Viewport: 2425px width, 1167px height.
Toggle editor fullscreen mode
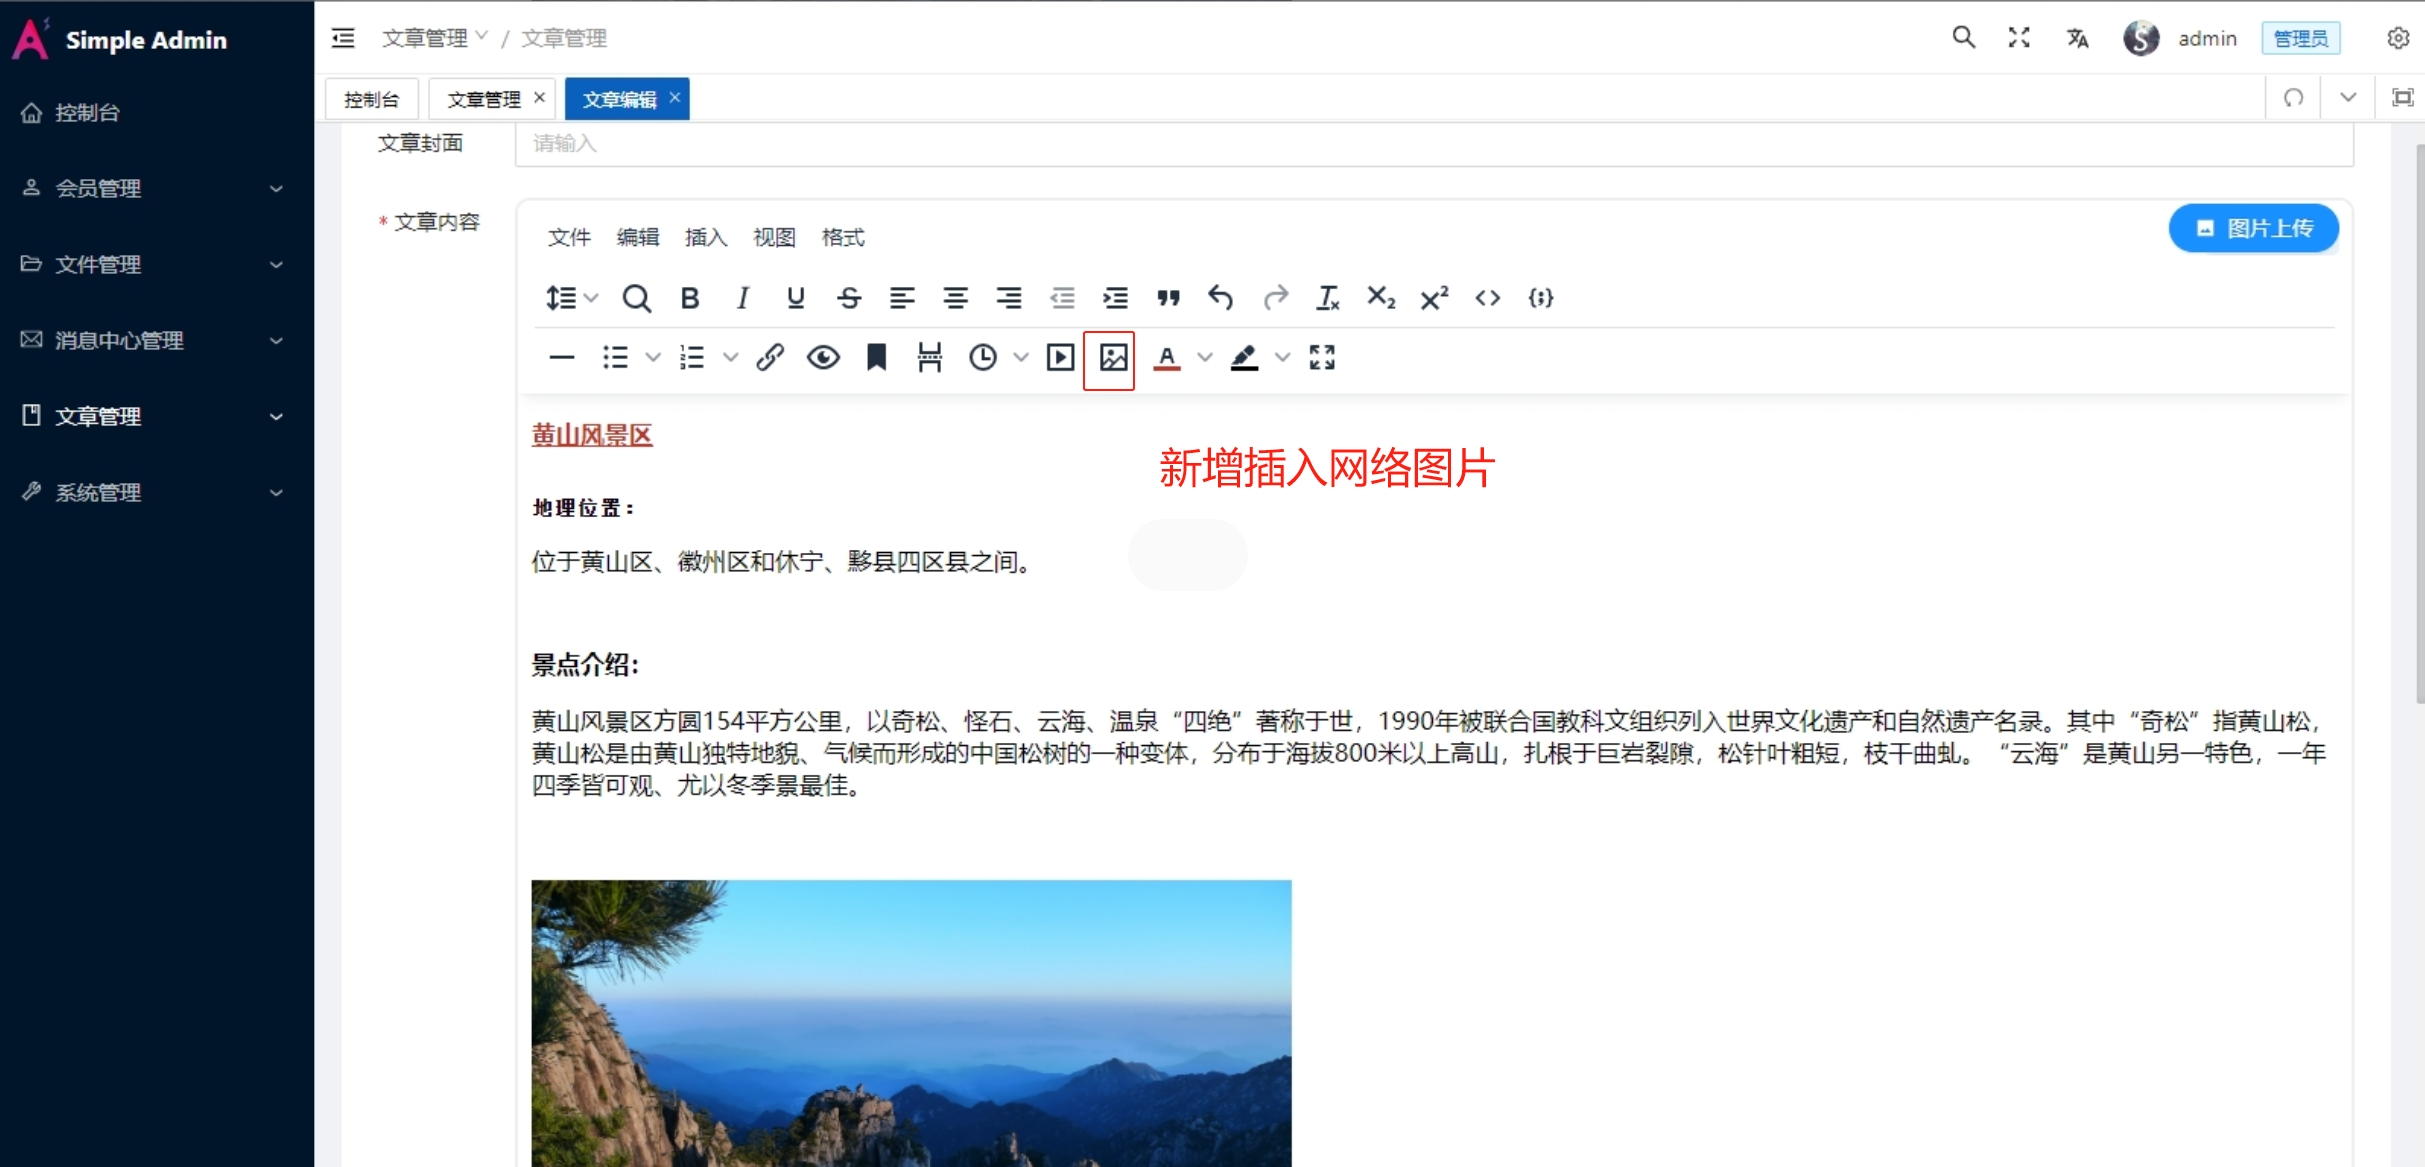(1322, 357)
